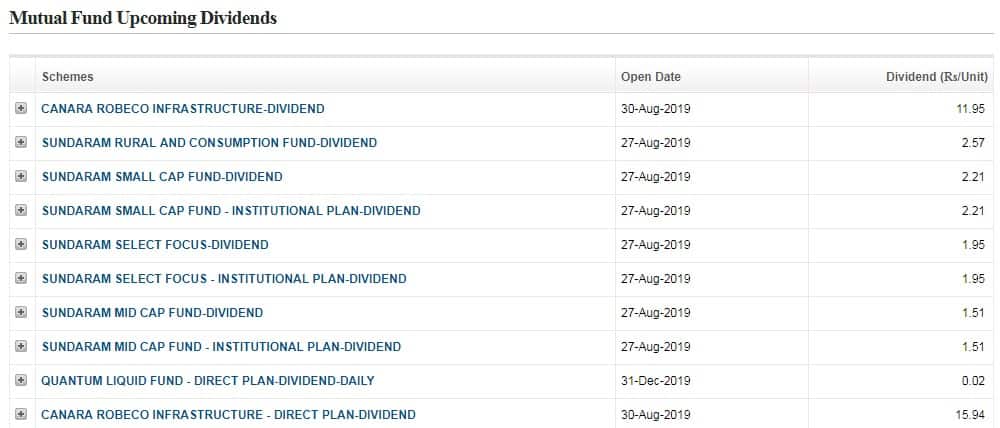Select the 15.94 dividend value
Viewport: 1000px width, 428px height.
coord(971,415)
